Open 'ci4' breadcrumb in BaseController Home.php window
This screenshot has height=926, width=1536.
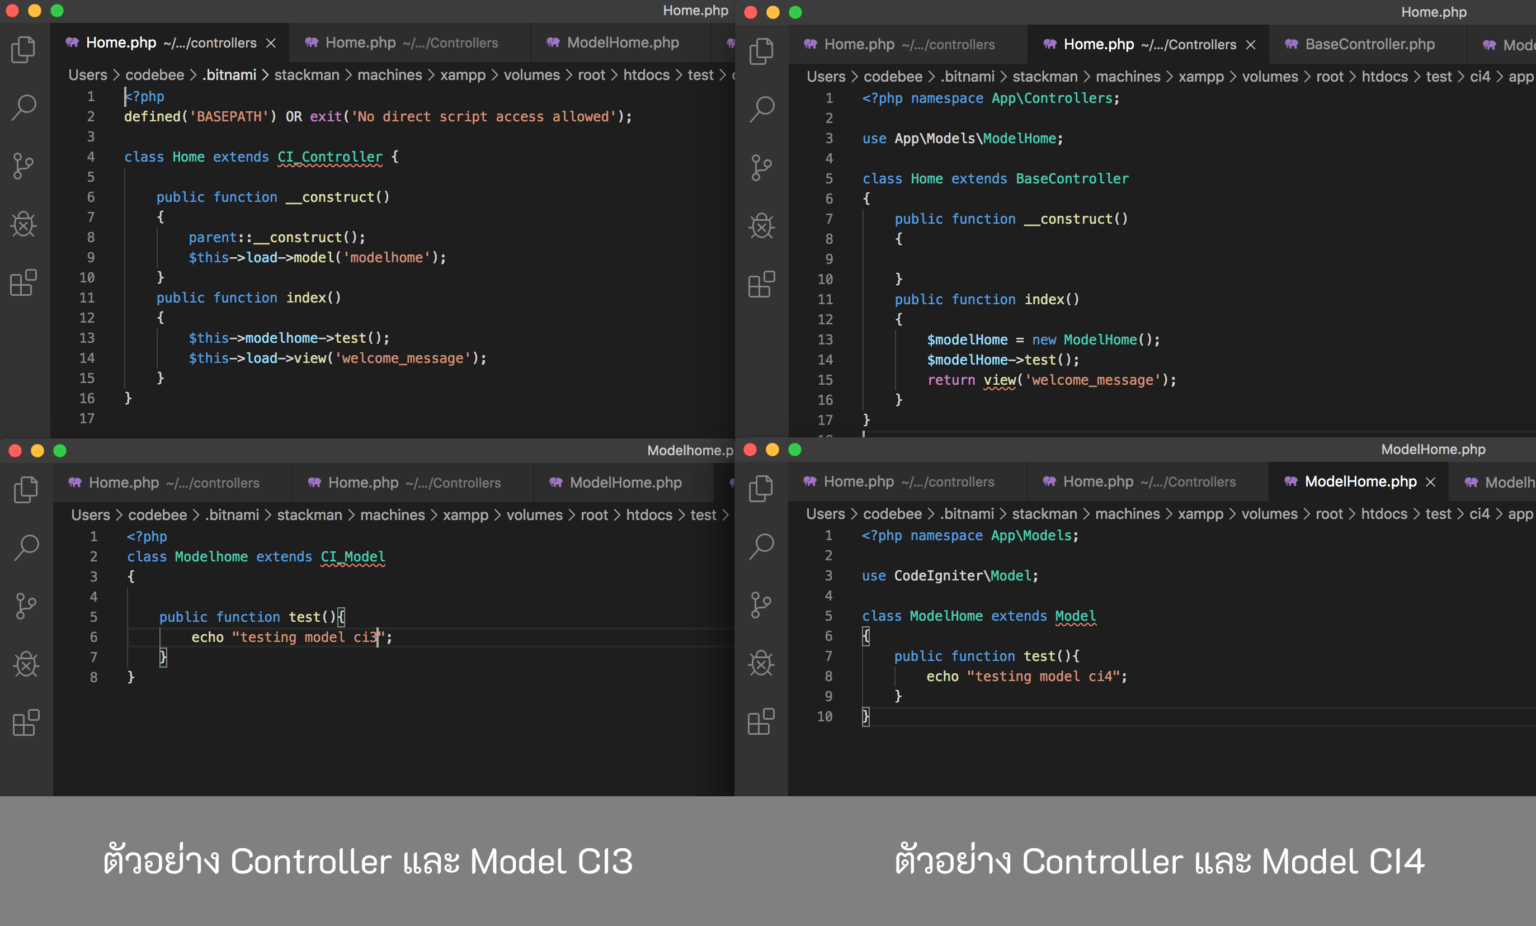(x=1480, y=77)
